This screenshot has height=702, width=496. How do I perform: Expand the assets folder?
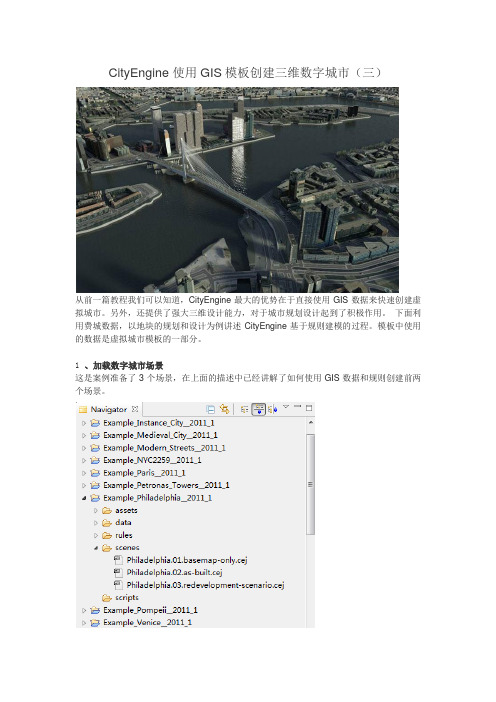[95, 510]
